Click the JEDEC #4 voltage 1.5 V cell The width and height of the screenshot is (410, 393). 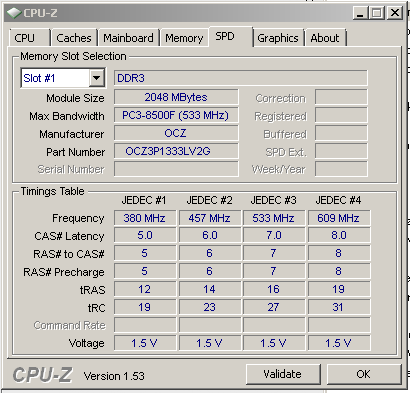click(x=339, y=343)
